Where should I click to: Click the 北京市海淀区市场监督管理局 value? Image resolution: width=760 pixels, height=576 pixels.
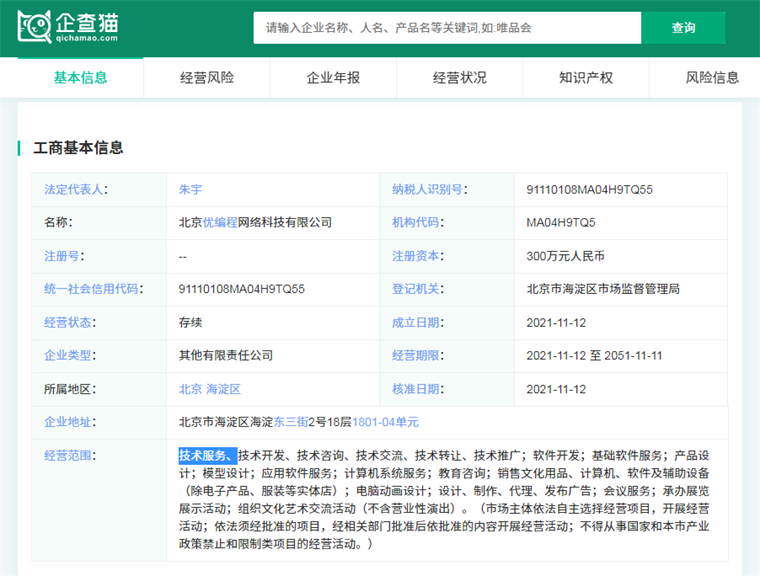[x=603, y=289]
